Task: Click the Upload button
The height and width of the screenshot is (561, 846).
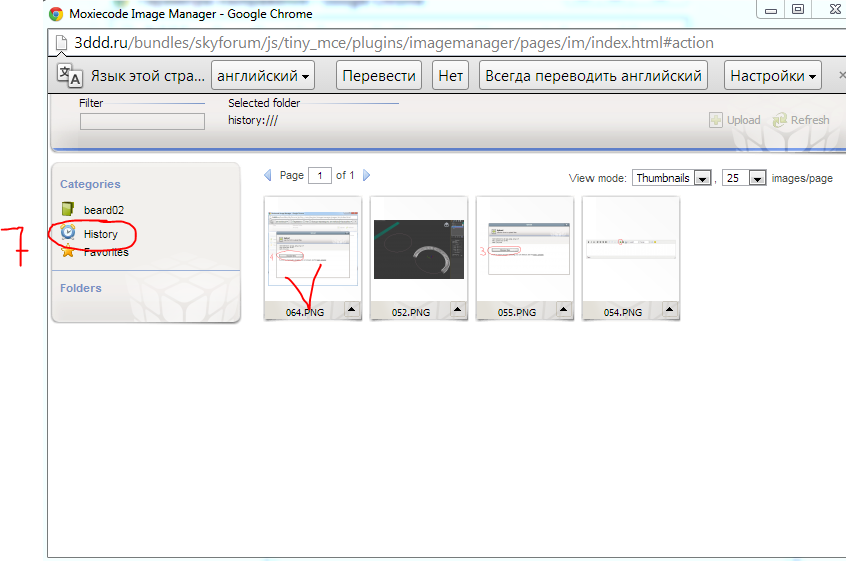Action: coord(735,120)
